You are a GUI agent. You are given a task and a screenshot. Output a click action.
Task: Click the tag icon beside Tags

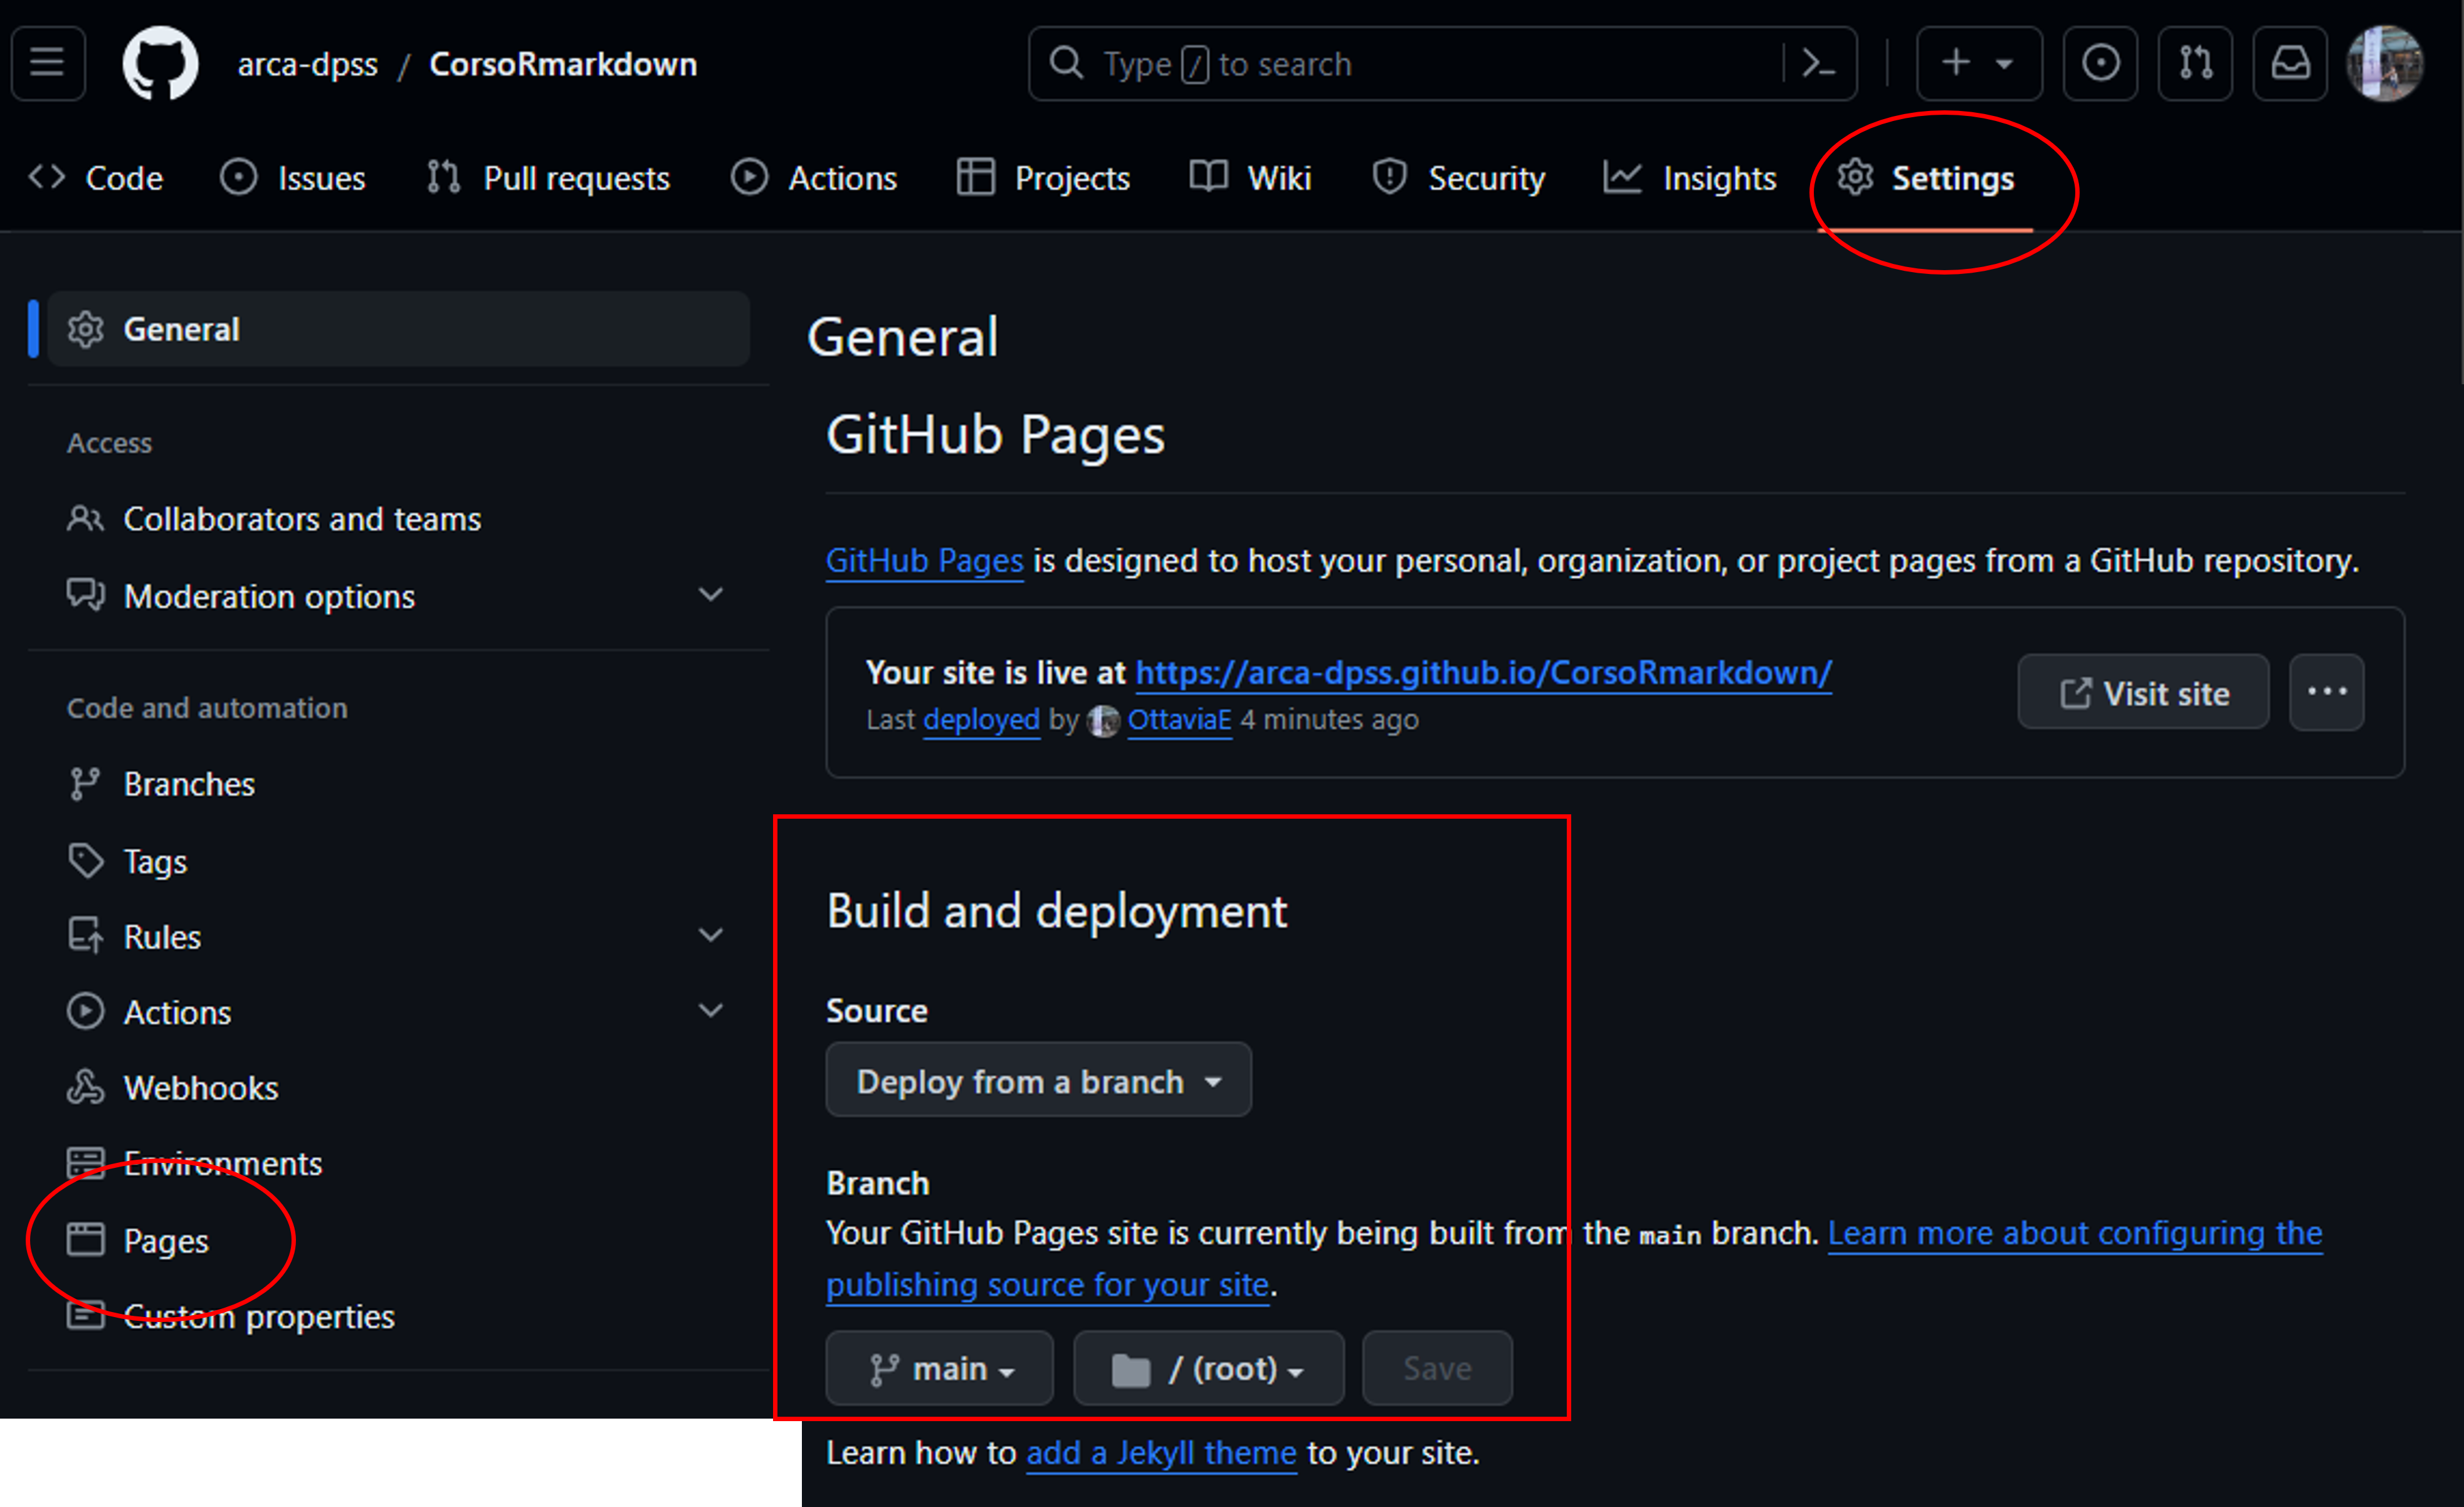85,861
